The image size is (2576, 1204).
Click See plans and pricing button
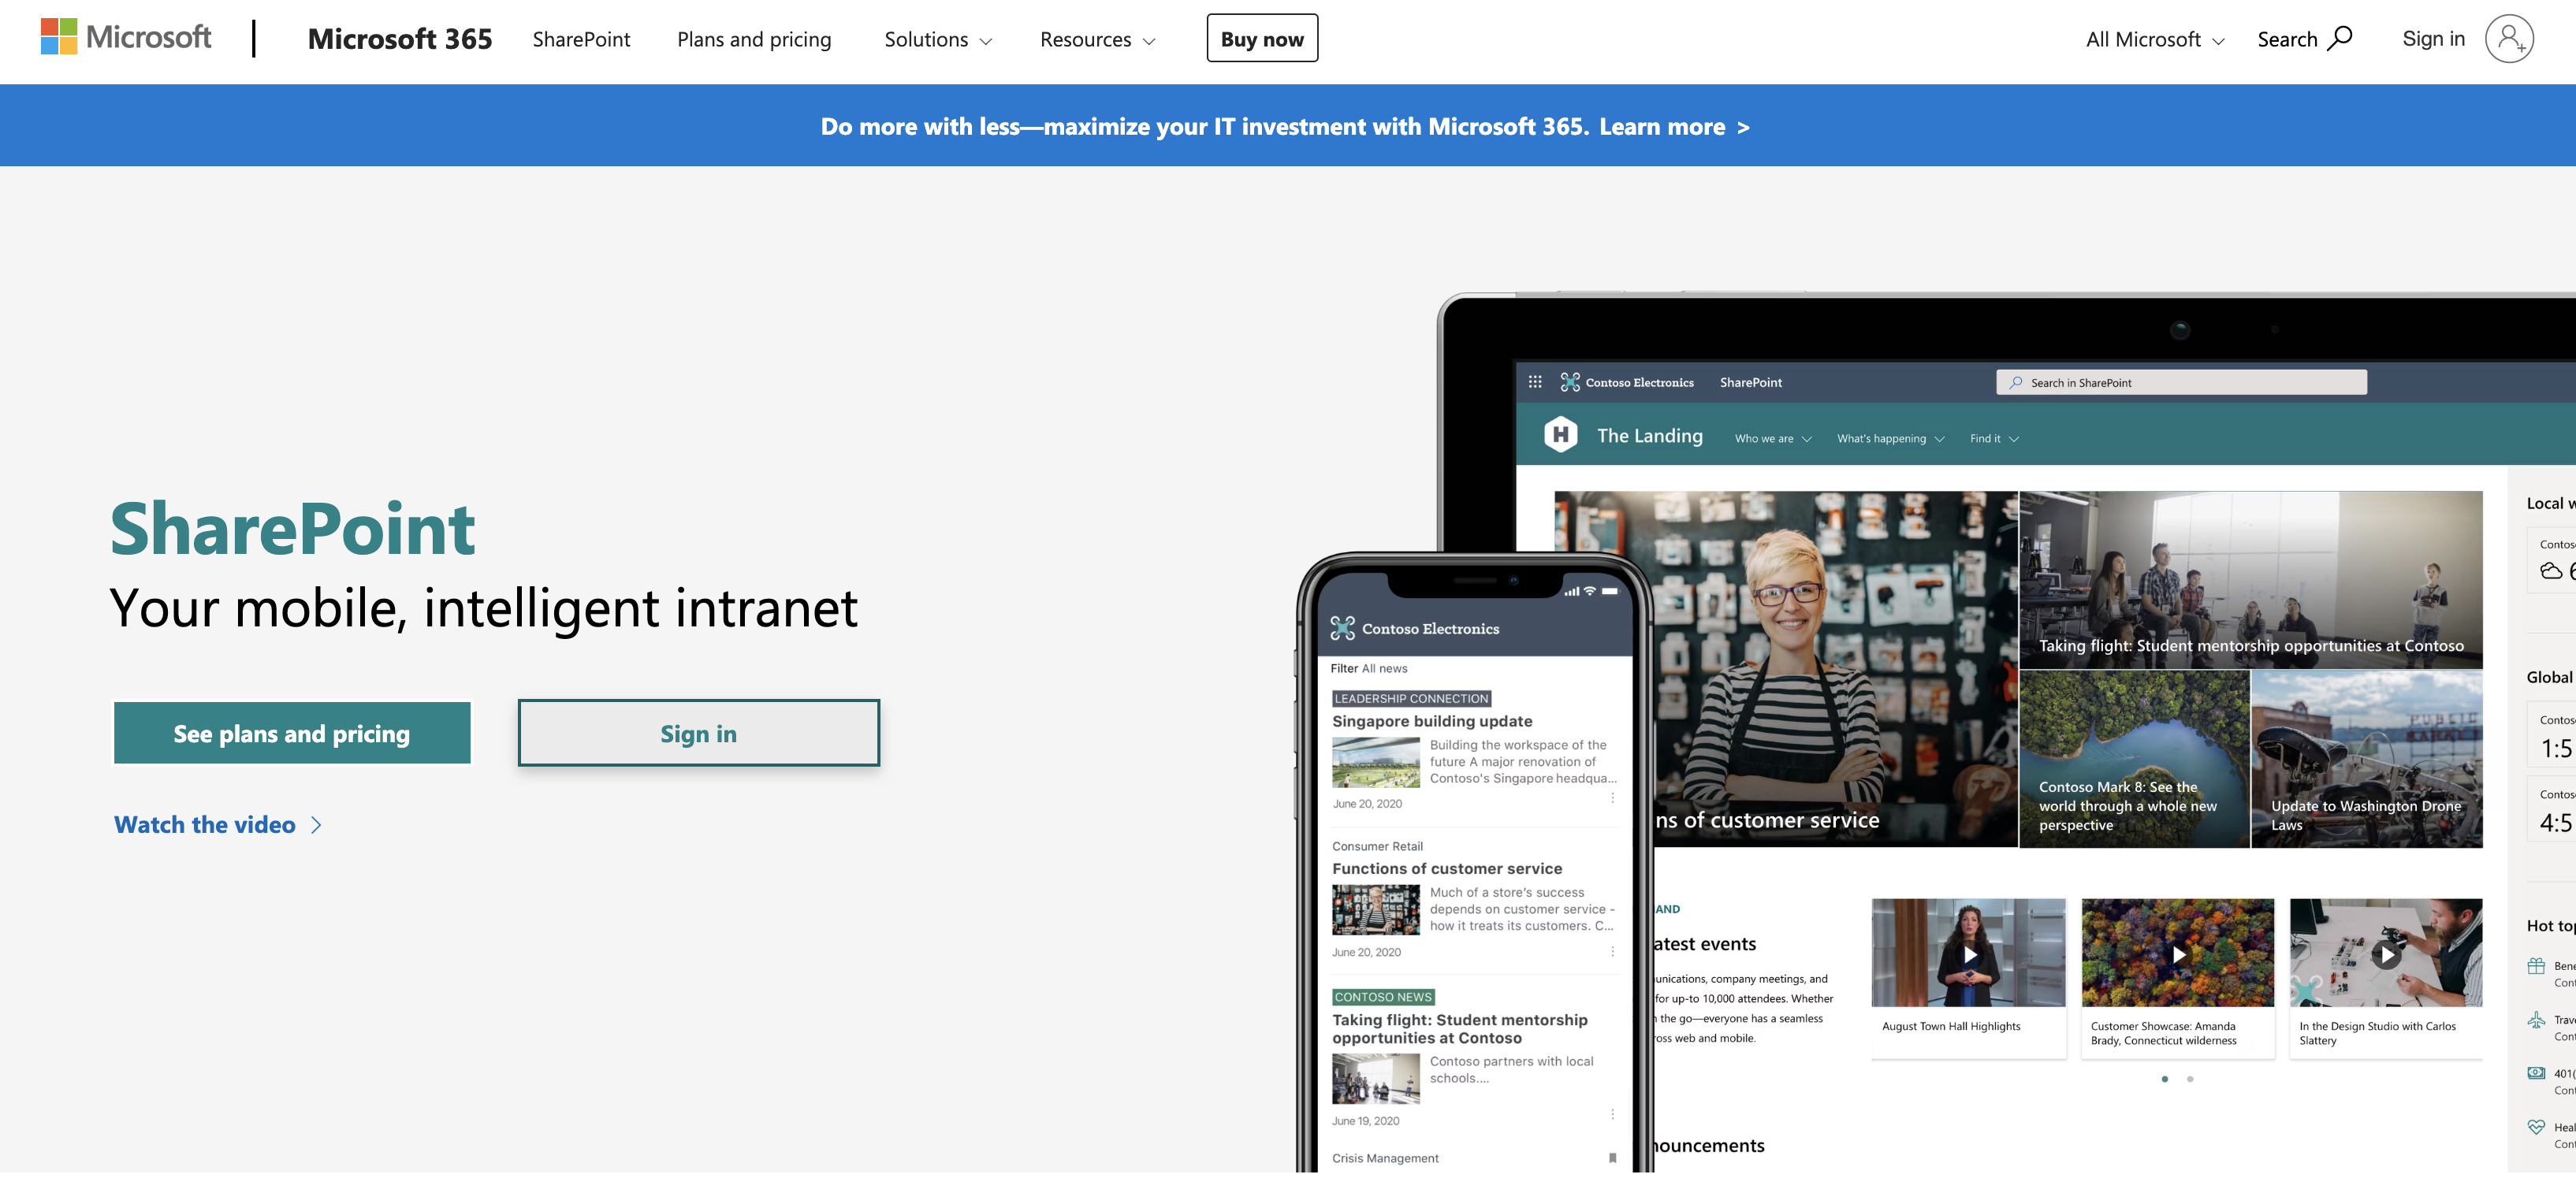pos(292,733)
